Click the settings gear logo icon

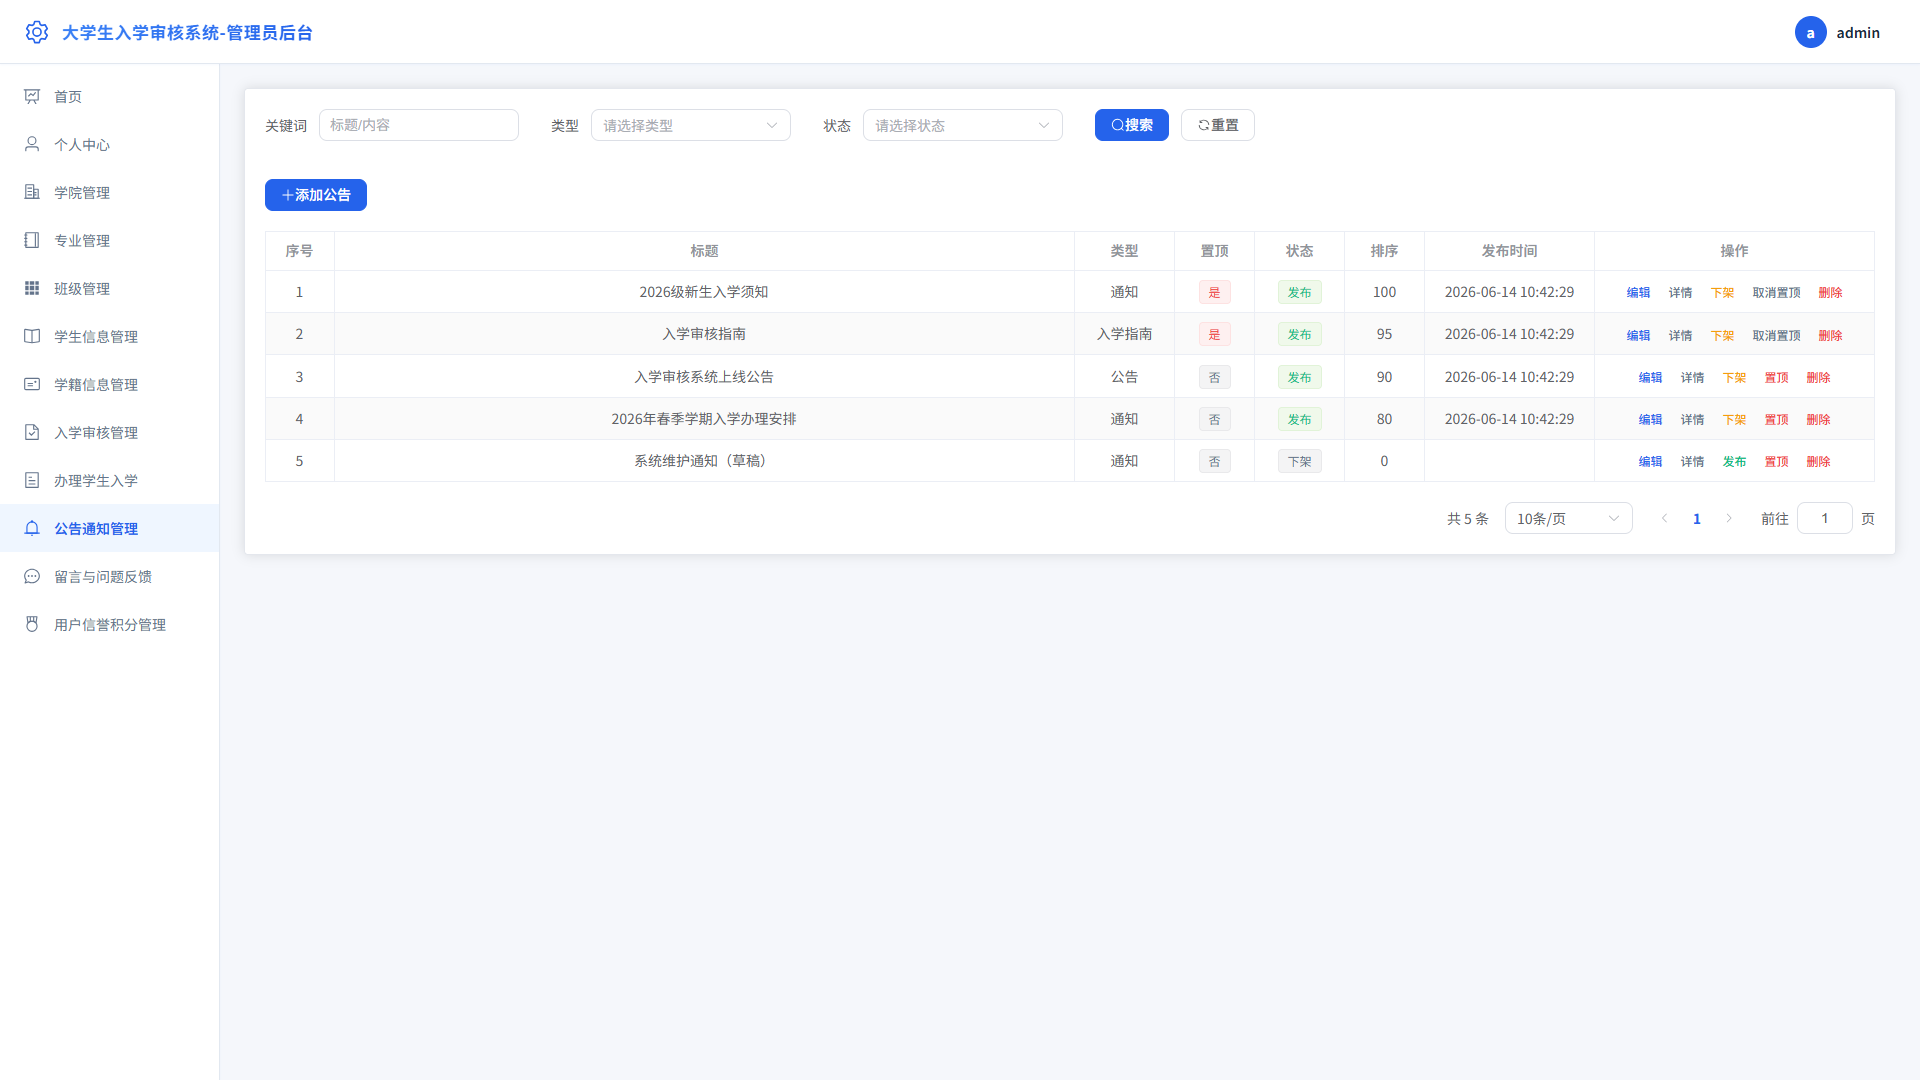click(x=37, y=32)
